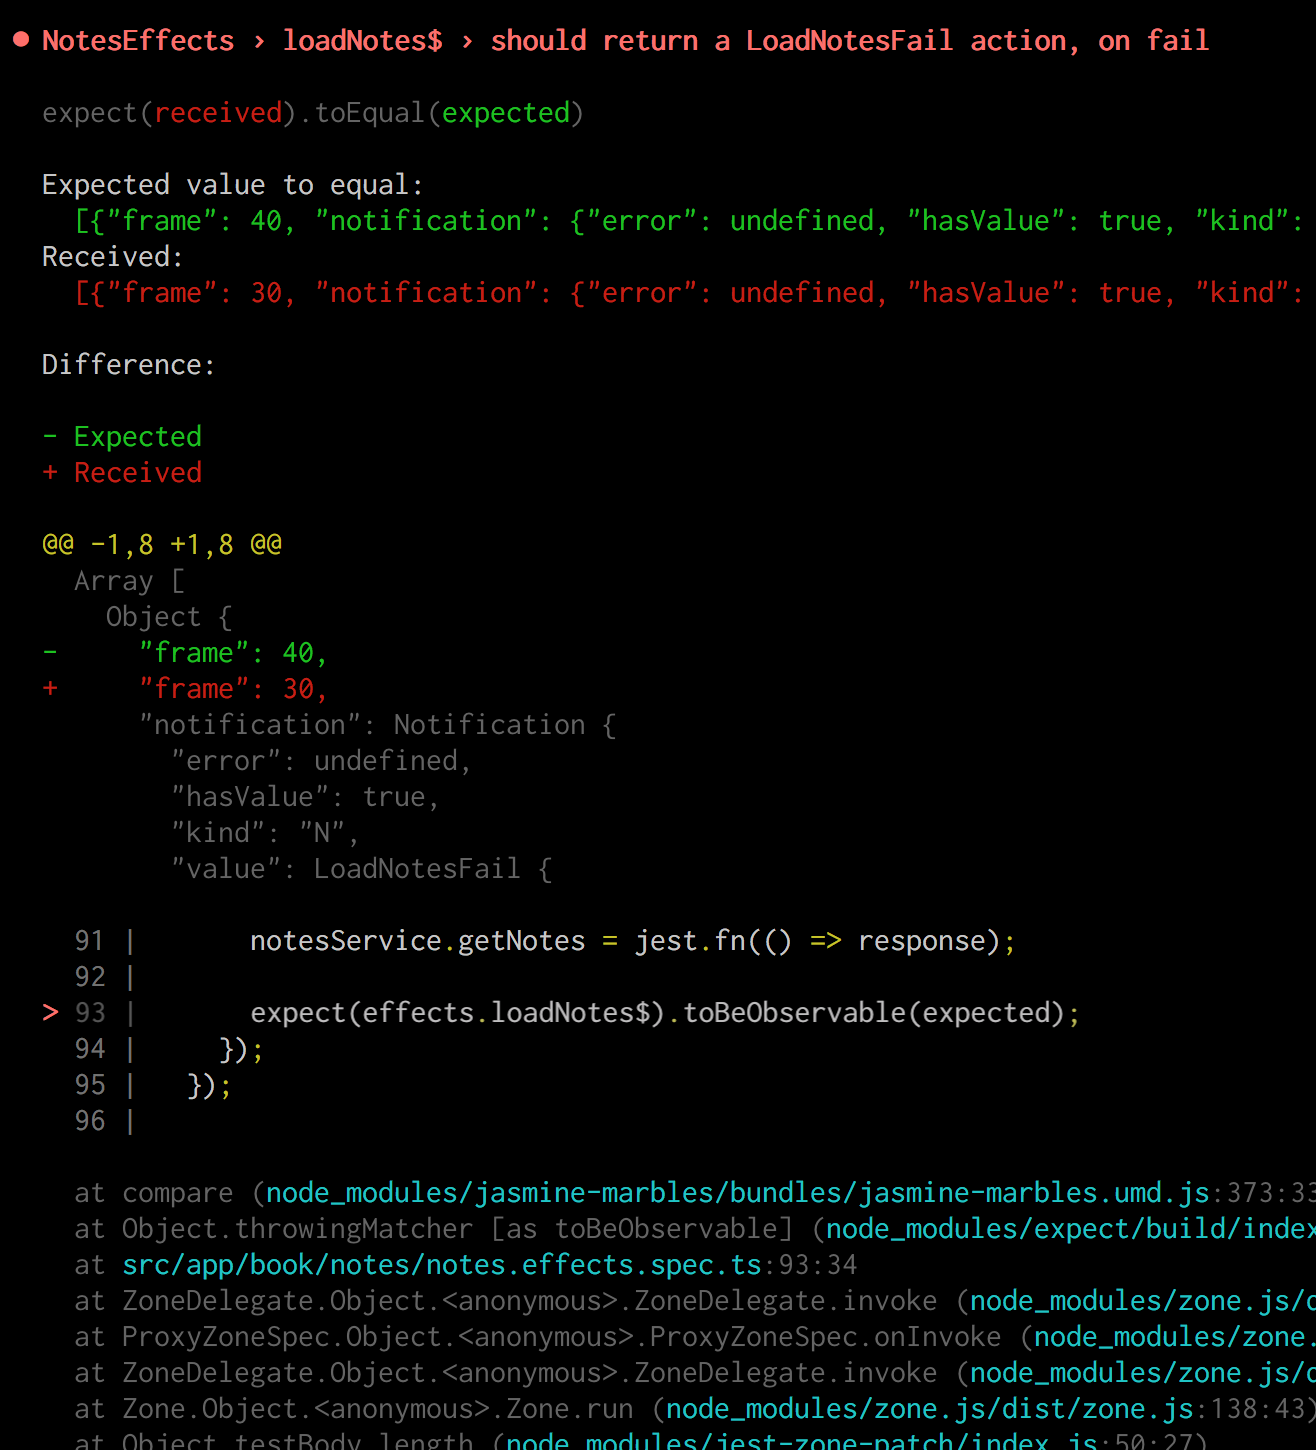Open zone.js path in first ZoneDelegate.invoke frame
Viewport: 1316px width, 1450px height.
point(1143,1301)
